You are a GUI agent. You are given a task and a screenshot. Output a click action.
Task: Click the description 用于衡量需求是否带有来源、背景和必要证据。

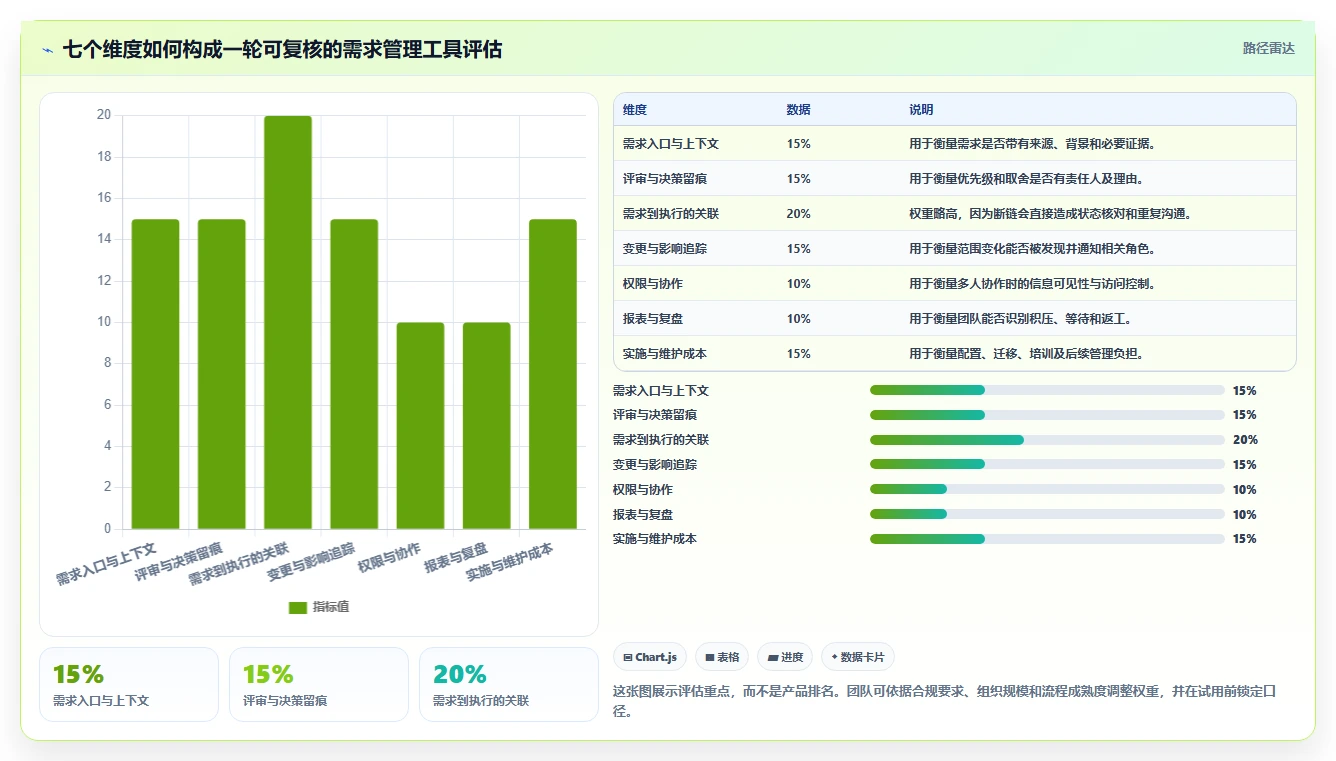(1033, 144)
